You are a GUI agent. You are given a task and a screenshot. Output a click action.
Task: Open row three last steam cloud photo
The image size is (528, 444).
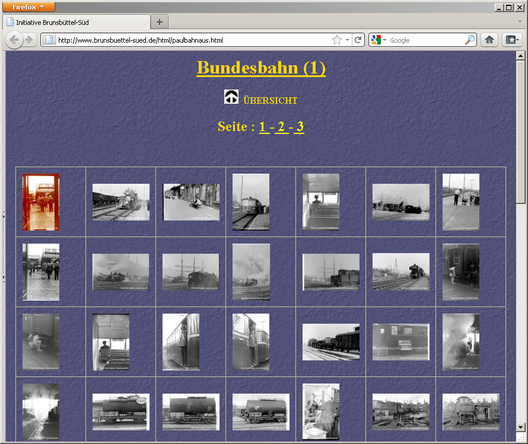tap(461, 342)
